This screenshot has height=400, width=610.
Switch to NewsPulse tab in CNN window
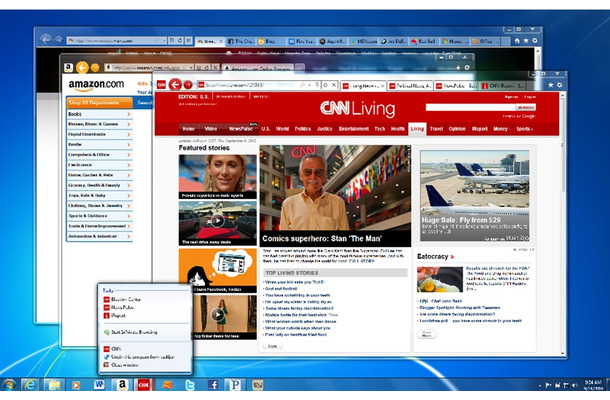coord(456,86)
